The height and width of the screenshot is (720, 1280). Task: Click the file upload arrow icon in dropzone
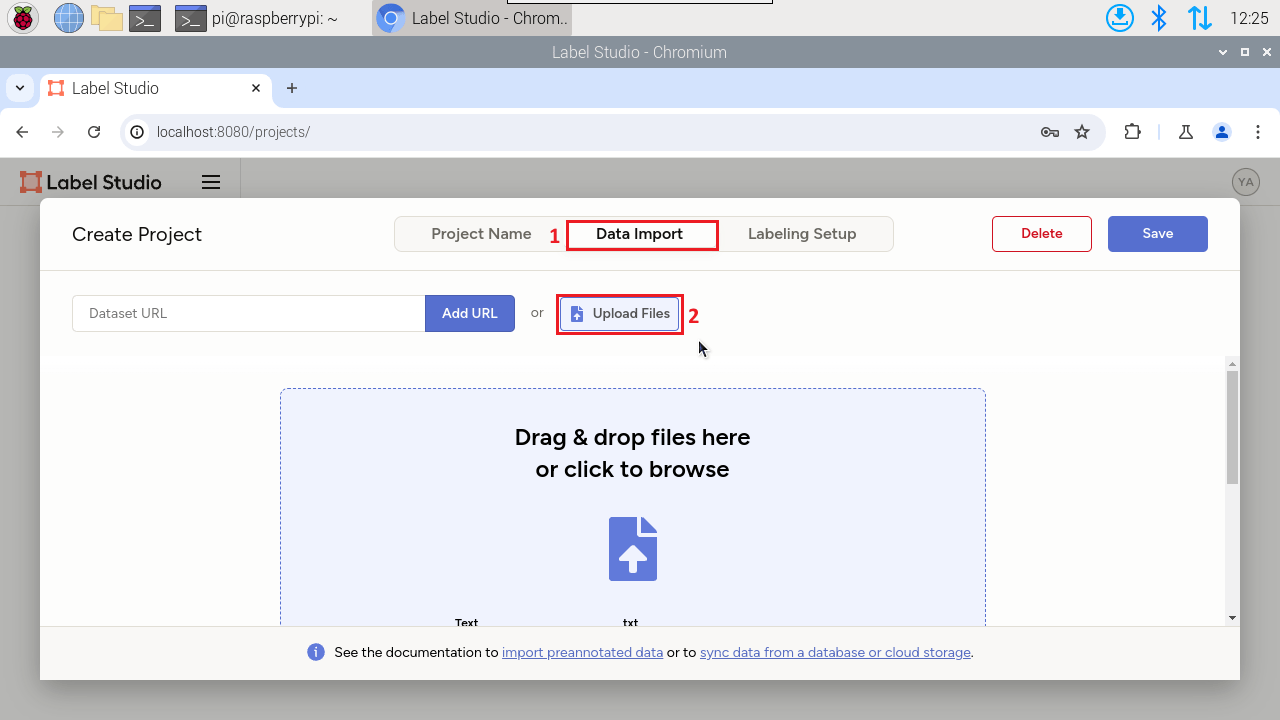633,548
